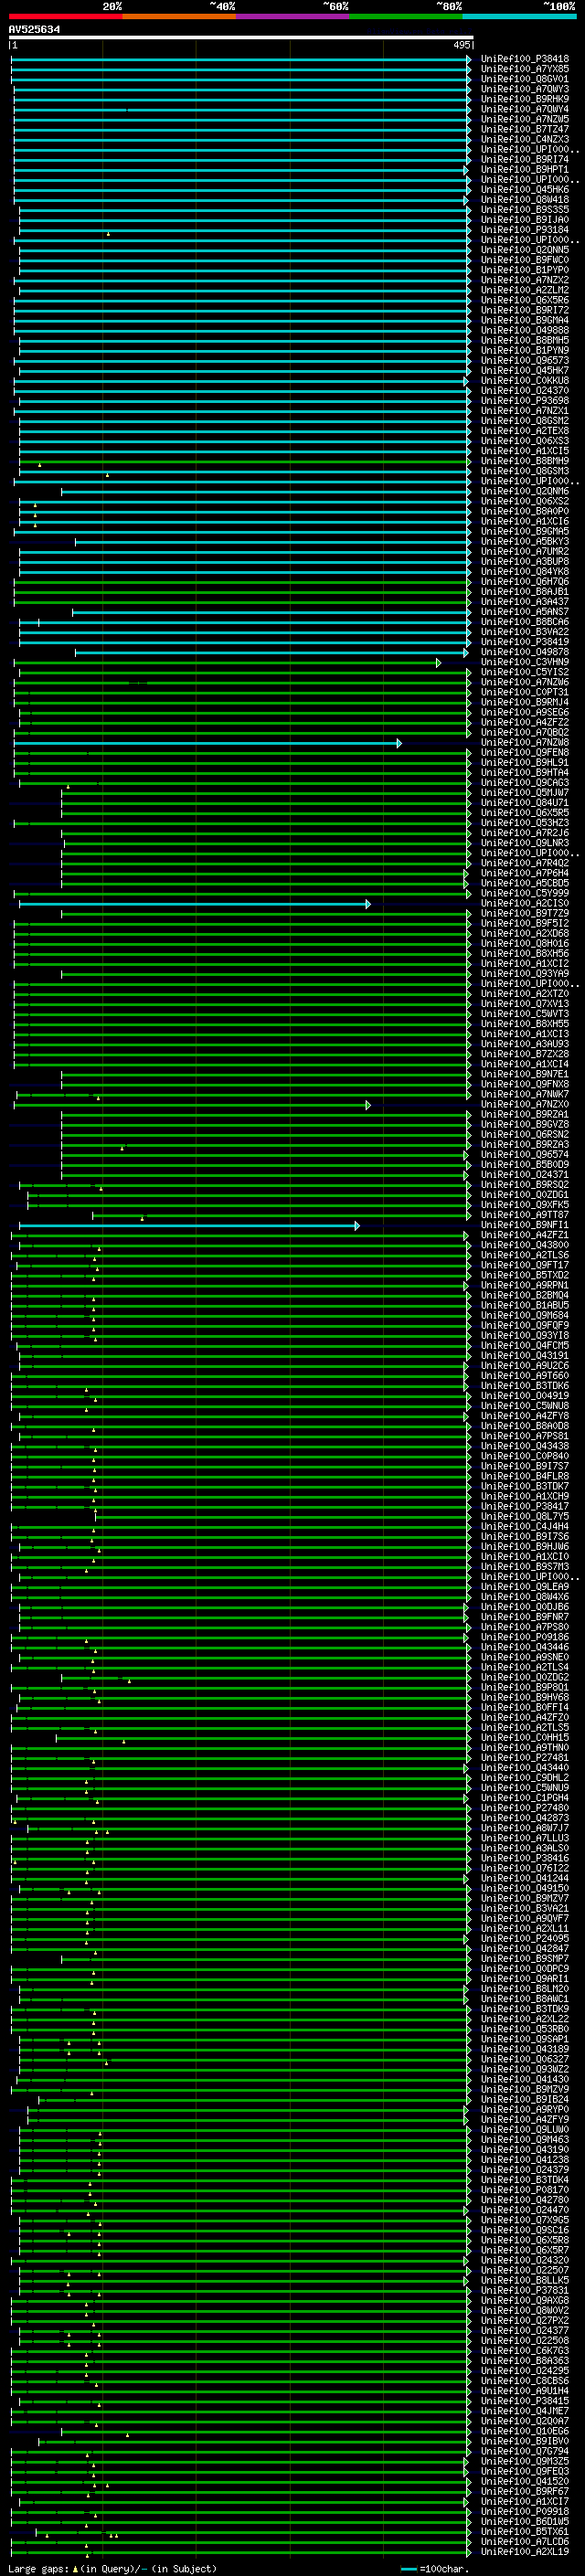This screenshot has height=2576, width=585.
Task: Click the short cyan alignment bar of A7NZW8
Action: pyautogui.click(x=207, y=743)
